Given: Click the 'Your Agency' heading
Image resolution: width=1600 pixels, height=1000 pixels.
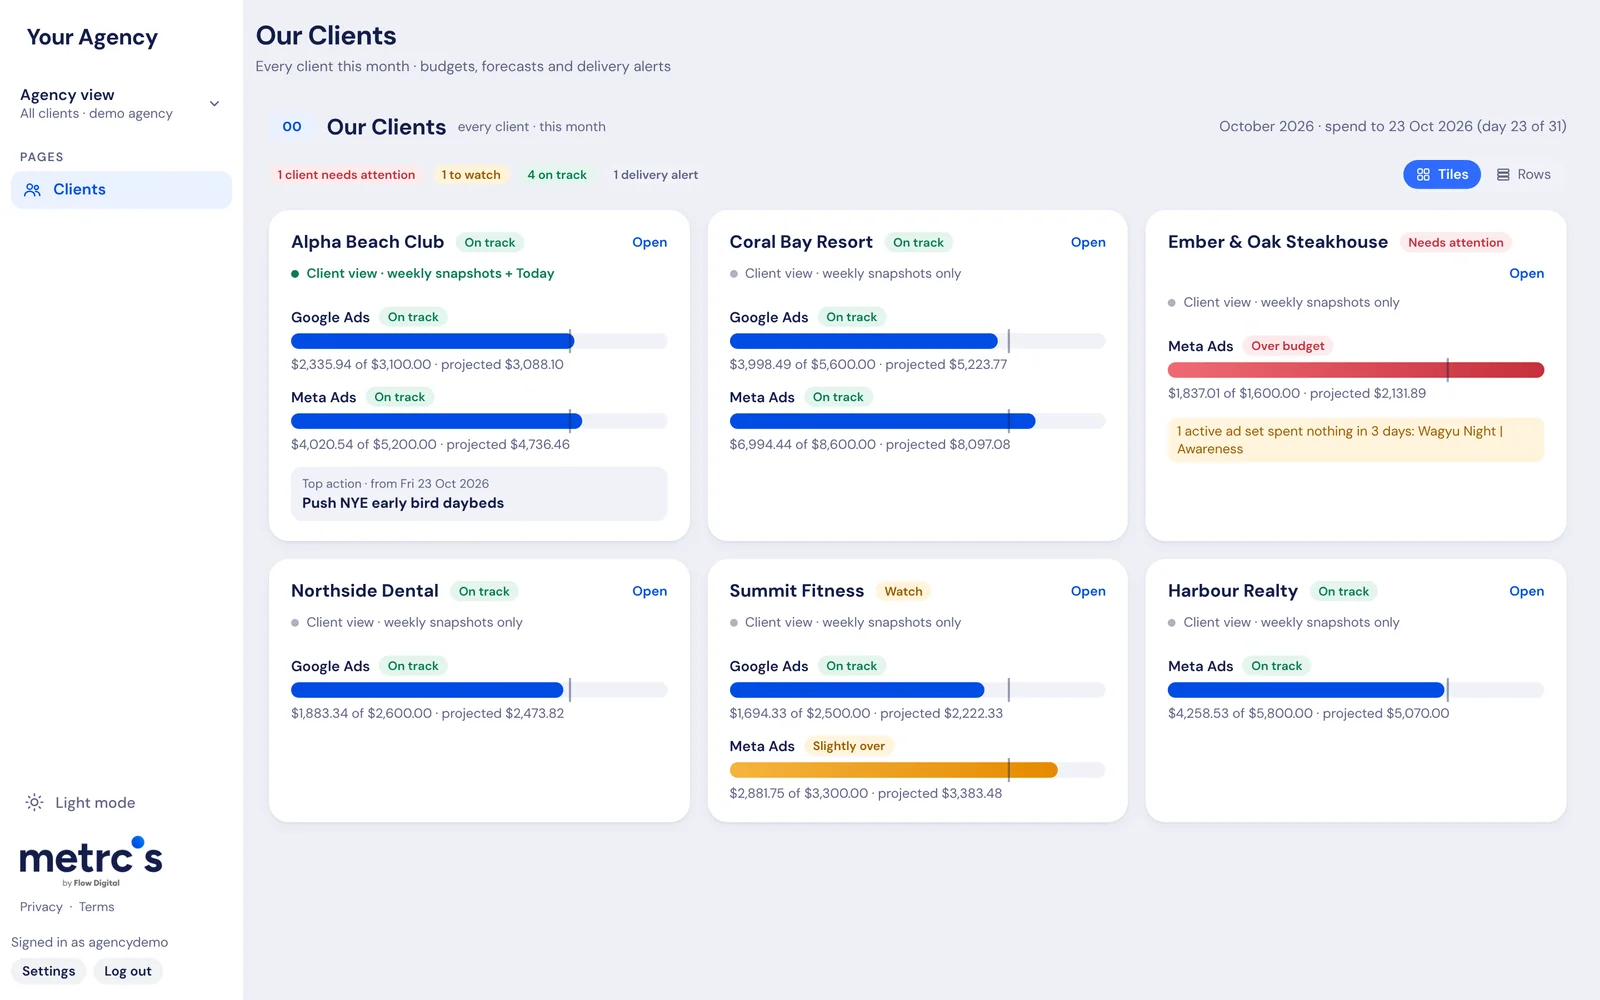Looking at the screenshot, I should point(92,38).
